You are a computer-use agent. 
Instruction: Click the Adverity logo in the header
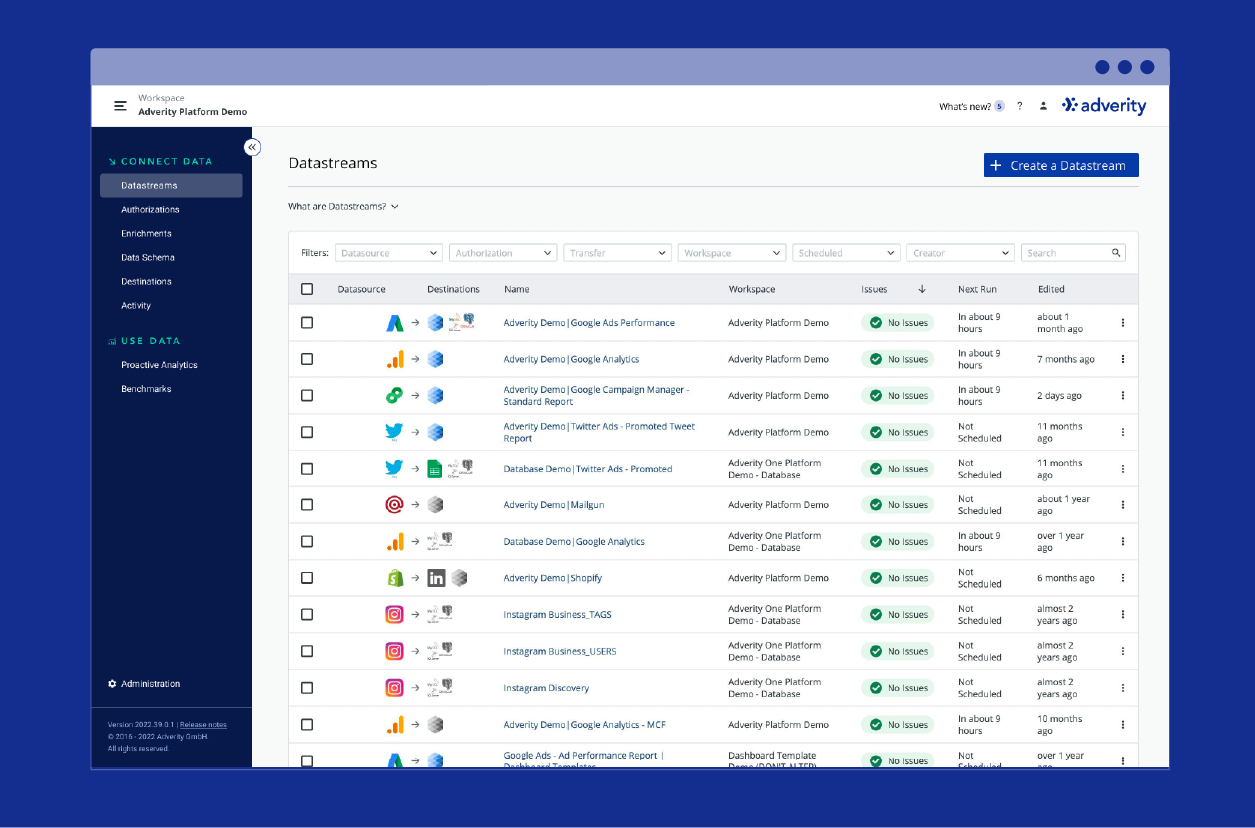coord(1103,105)
